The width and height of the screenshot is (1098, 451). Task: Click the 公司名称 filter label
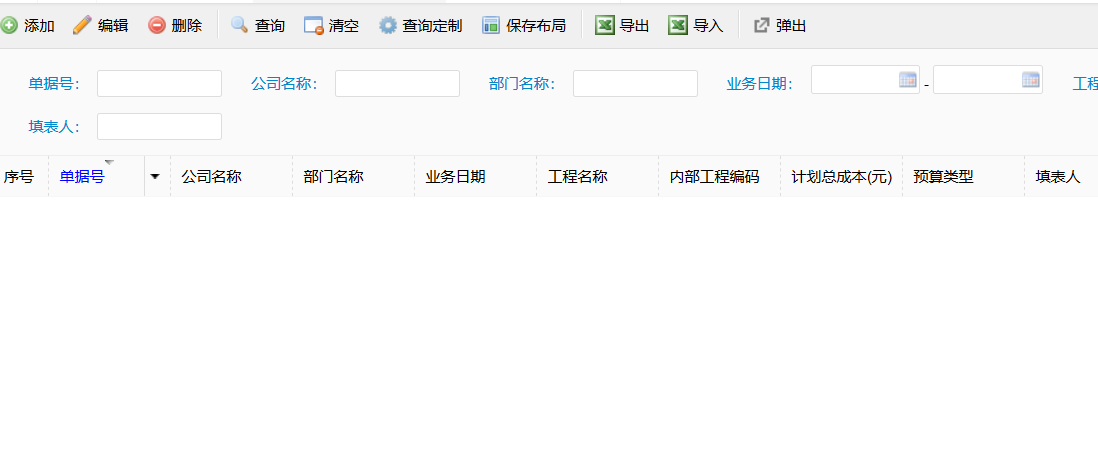285,84
